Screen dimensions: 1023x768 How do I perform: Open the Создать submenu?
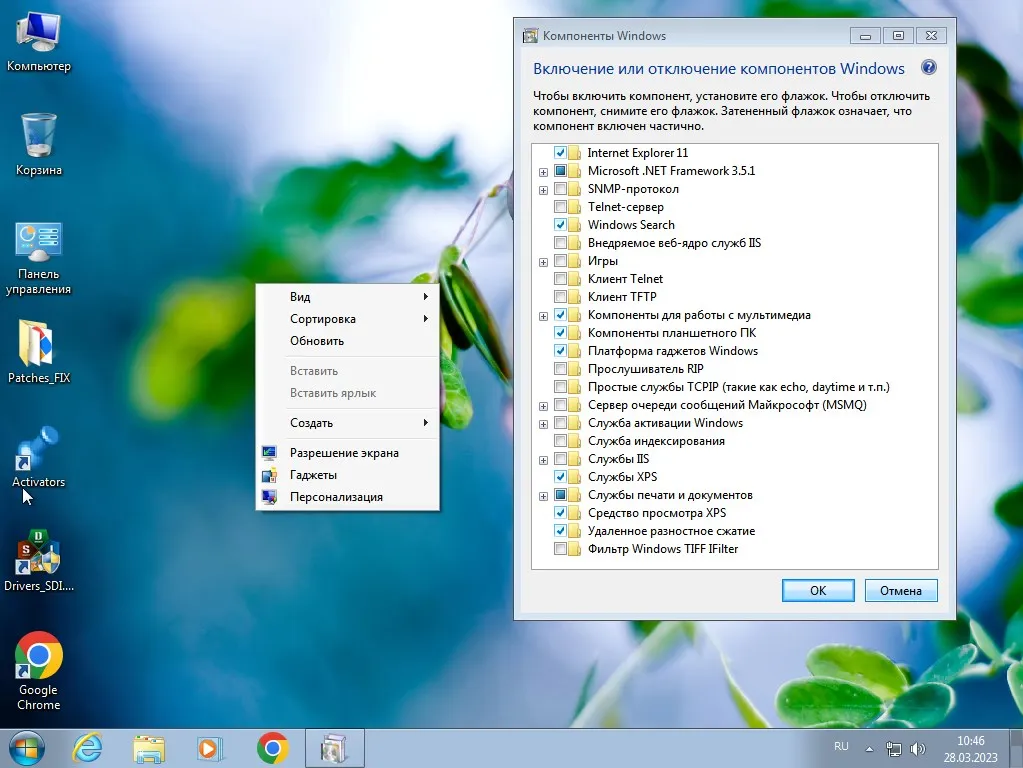coord(348,423)
